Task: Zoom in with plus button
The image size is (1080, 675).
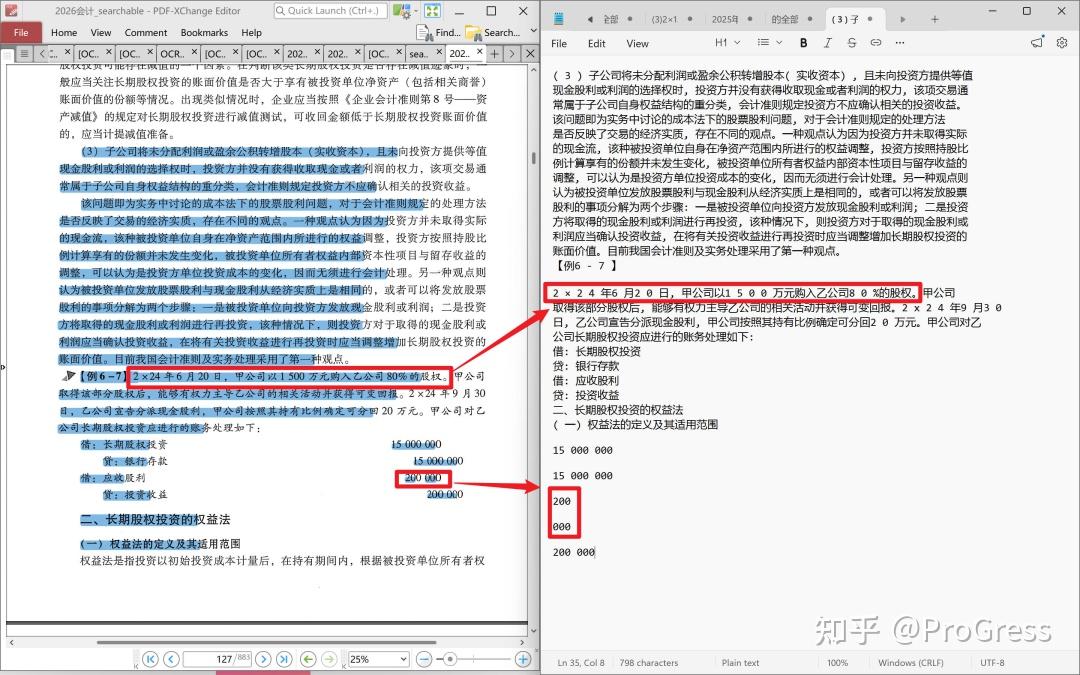Action: coord(523,659)
